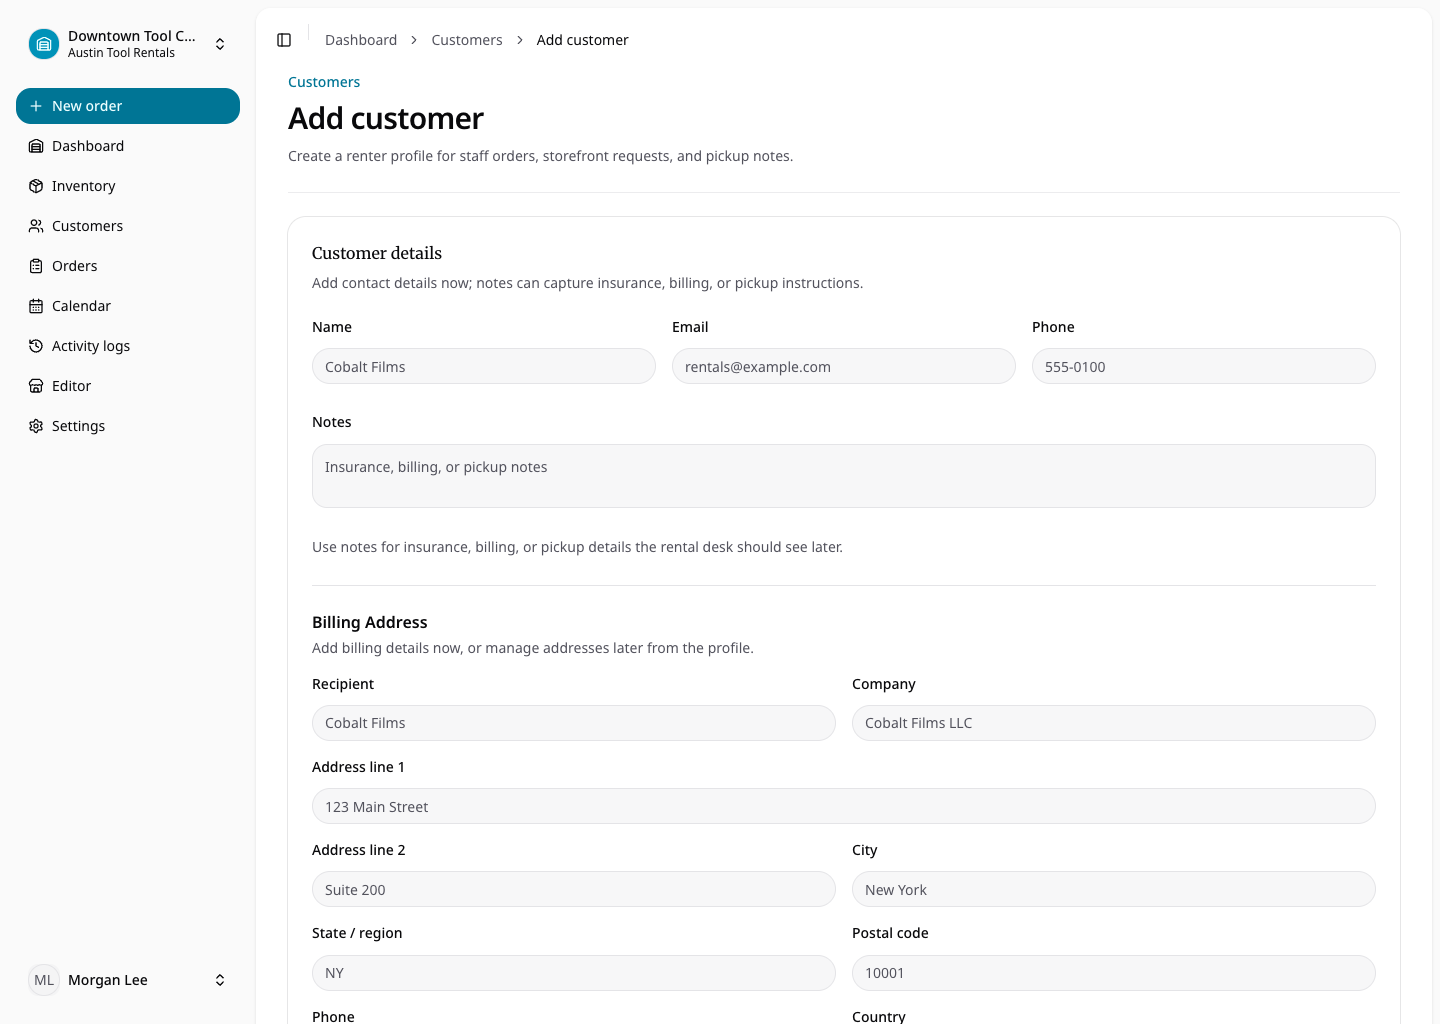Open Settings from the sidebar

[128, 426]
